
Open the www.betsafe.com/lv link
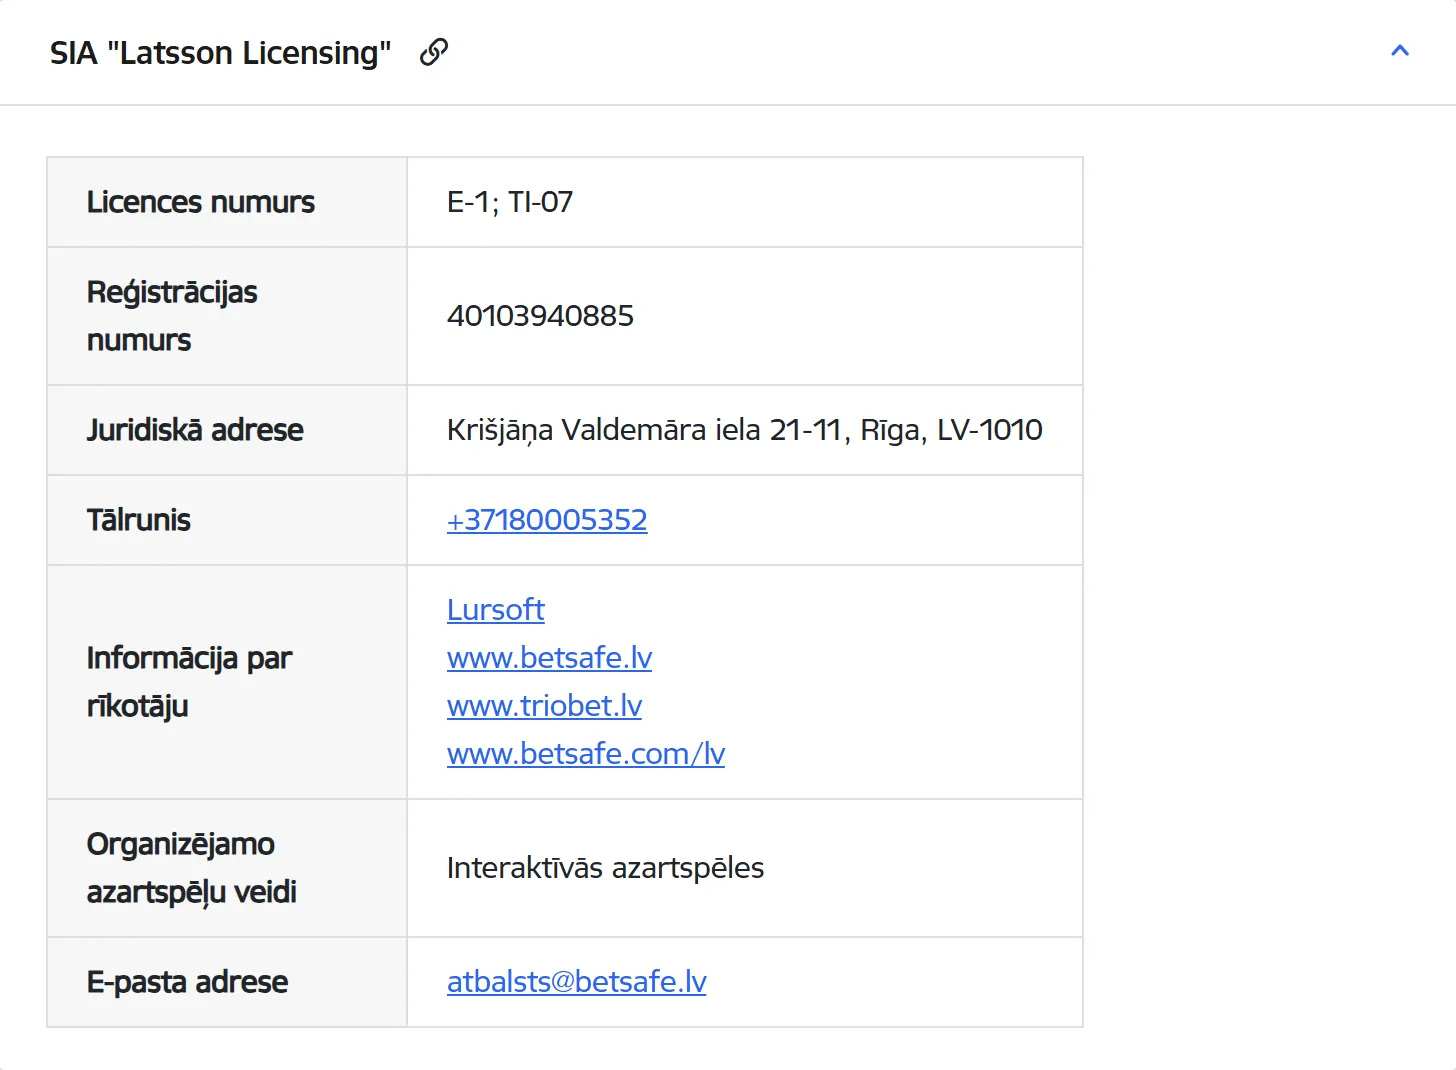click(586, 754)
